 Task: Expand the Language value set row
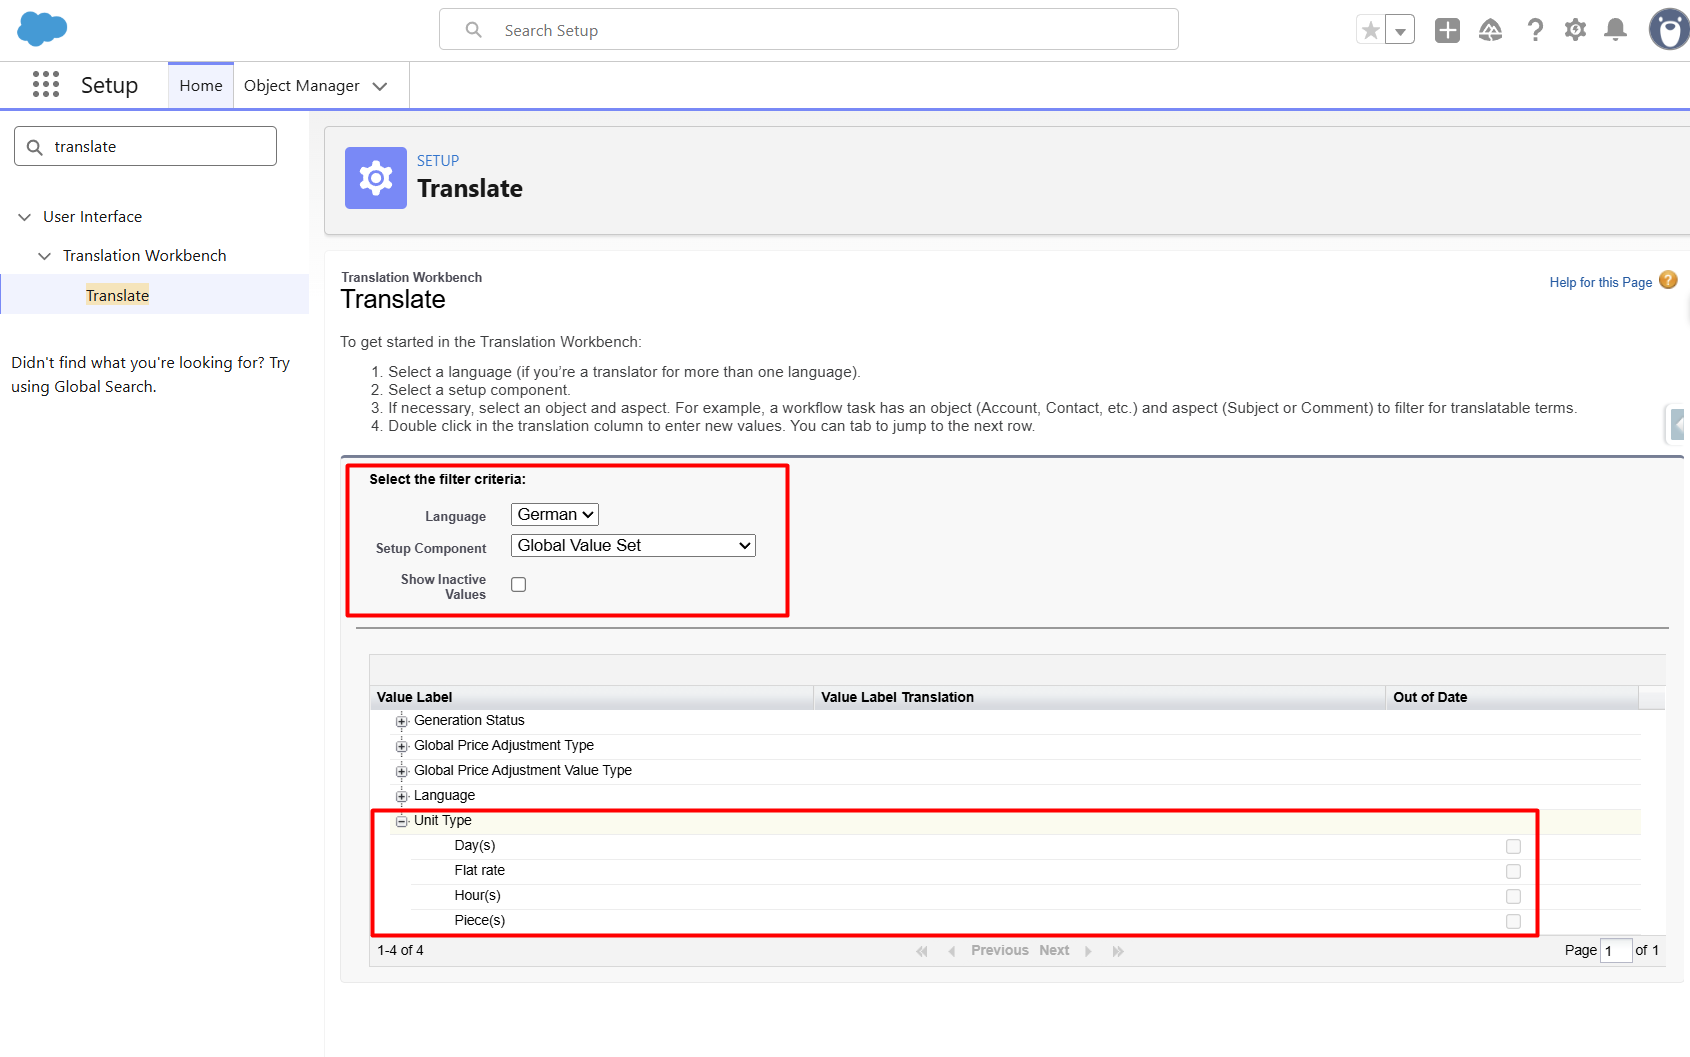[x=402, y=796]
